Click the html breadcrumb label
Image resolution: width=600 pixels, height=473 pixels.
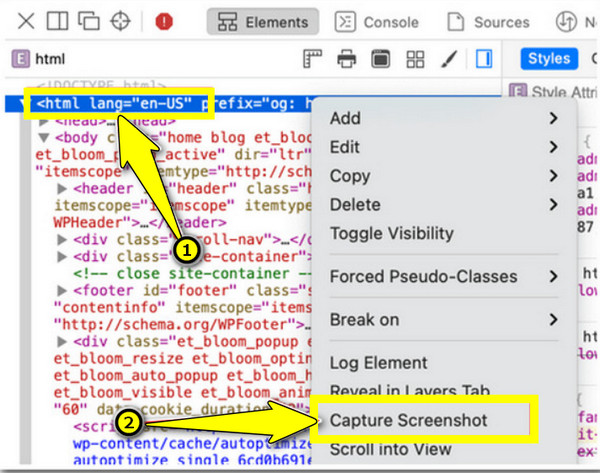50,59
